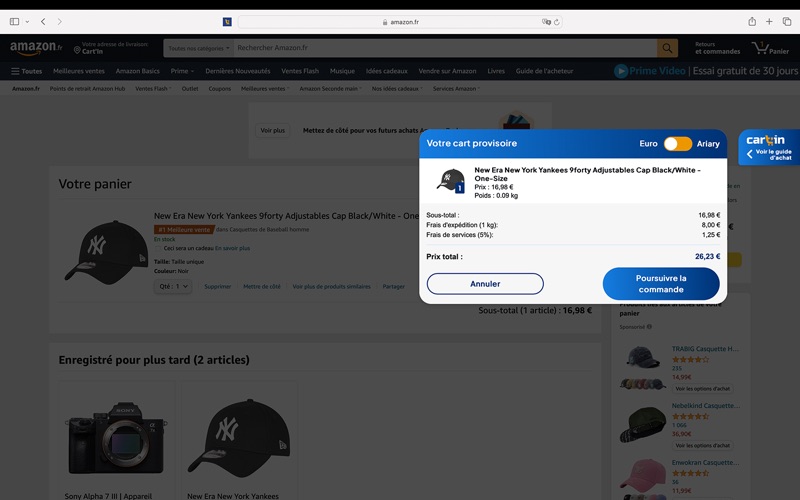Image resolution: width=800 pixels, height=500 pixels.
Task: Open Guide de l'acheteur nav item
Action: click(544, 71)
